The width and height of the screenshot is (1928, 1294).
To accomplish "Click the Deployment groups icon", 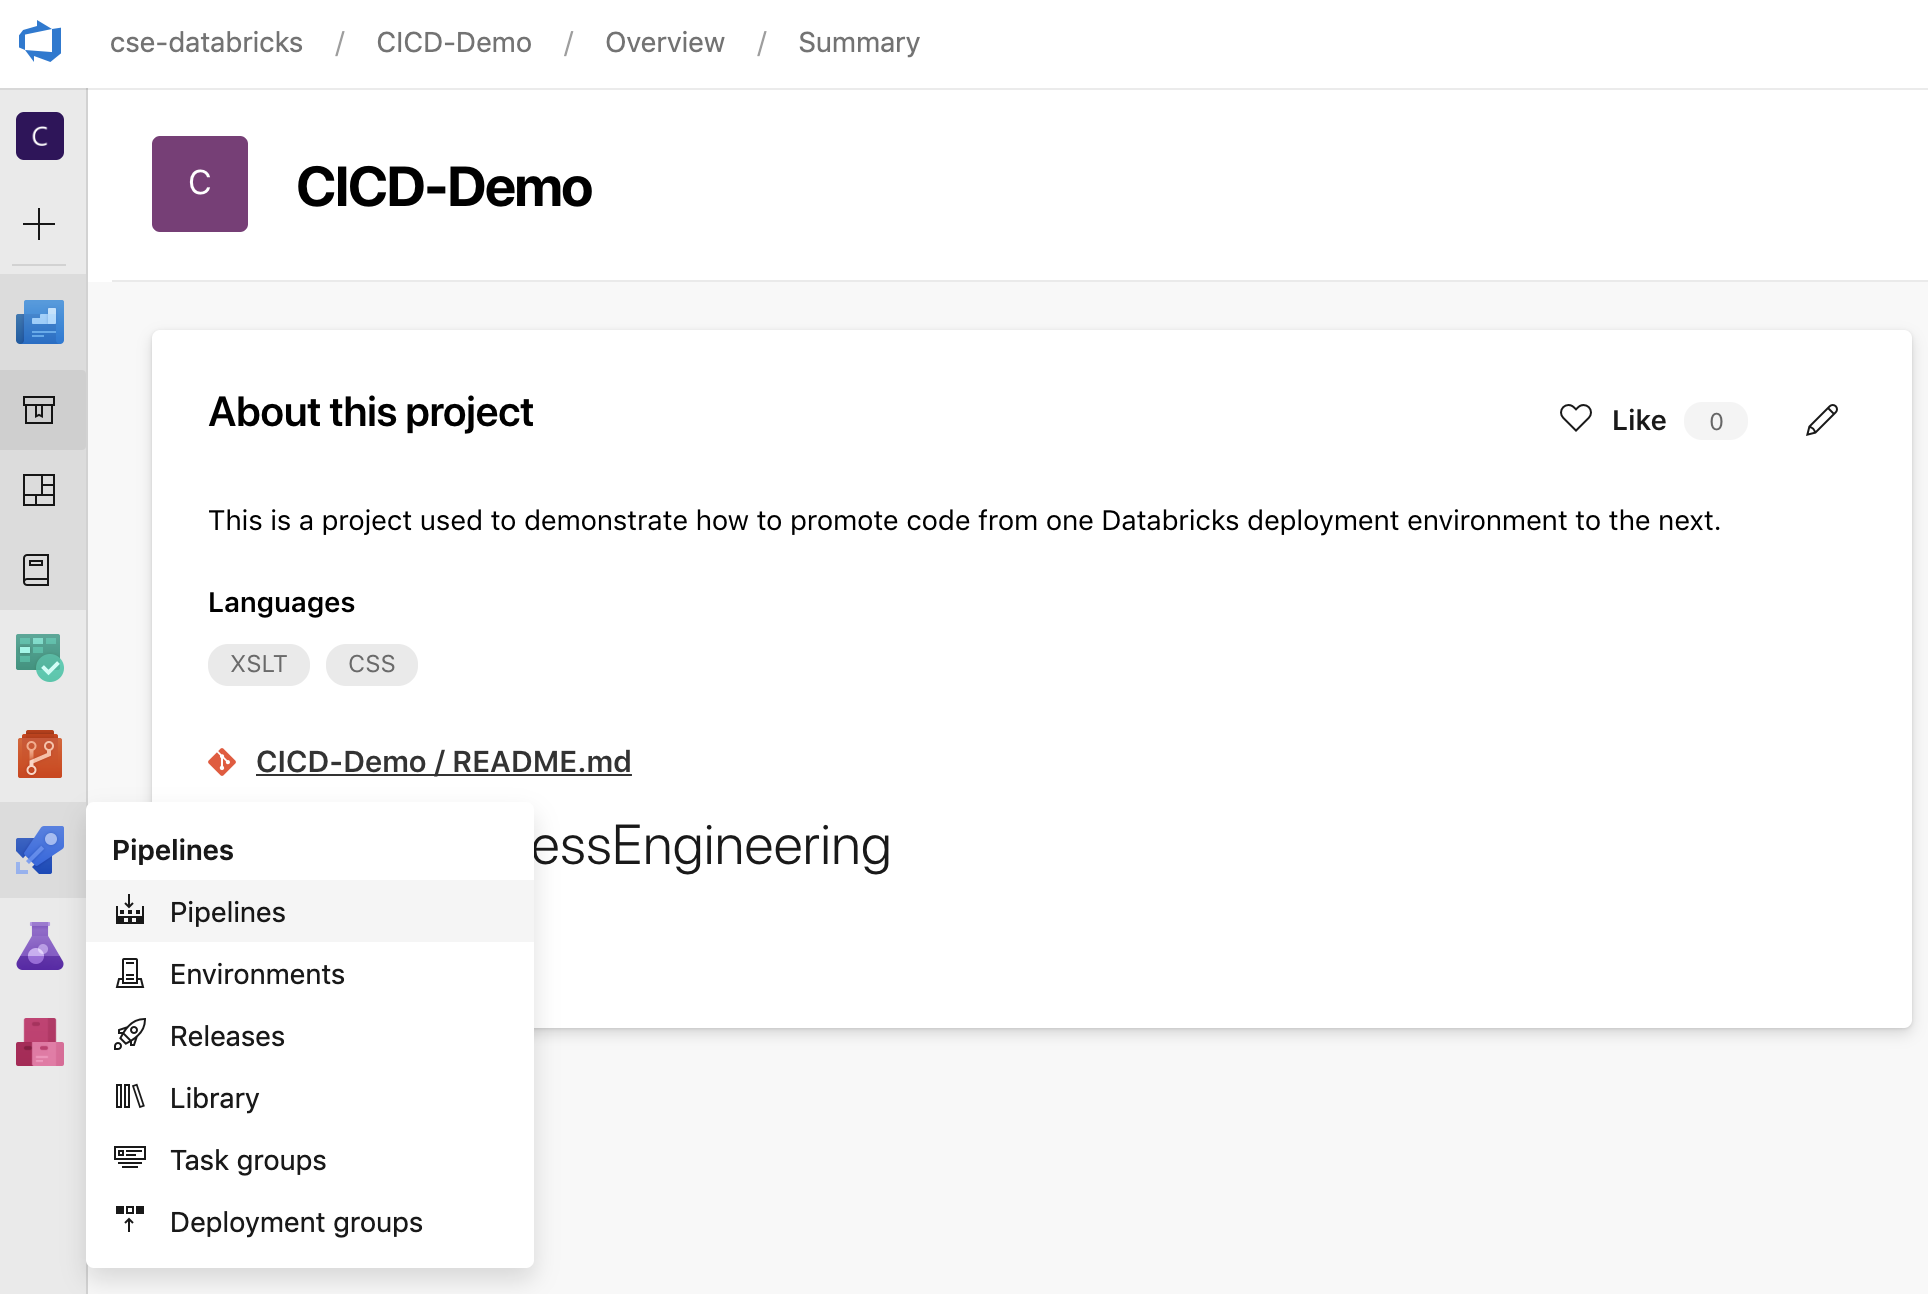I will pos(130,1220).
